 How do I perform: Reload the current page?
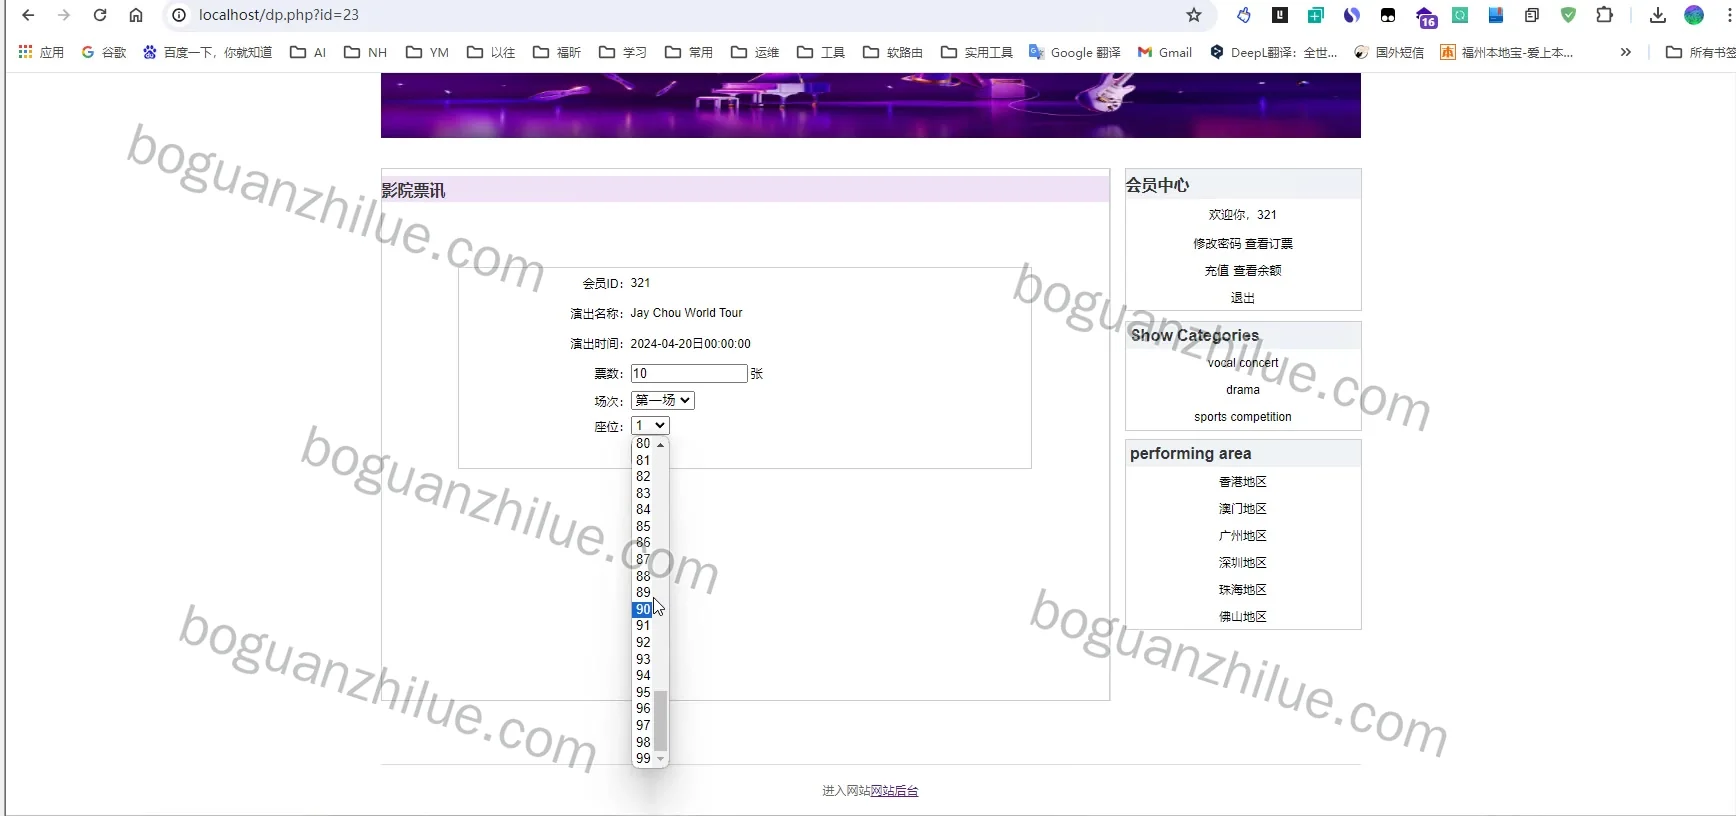coord(100,15)
